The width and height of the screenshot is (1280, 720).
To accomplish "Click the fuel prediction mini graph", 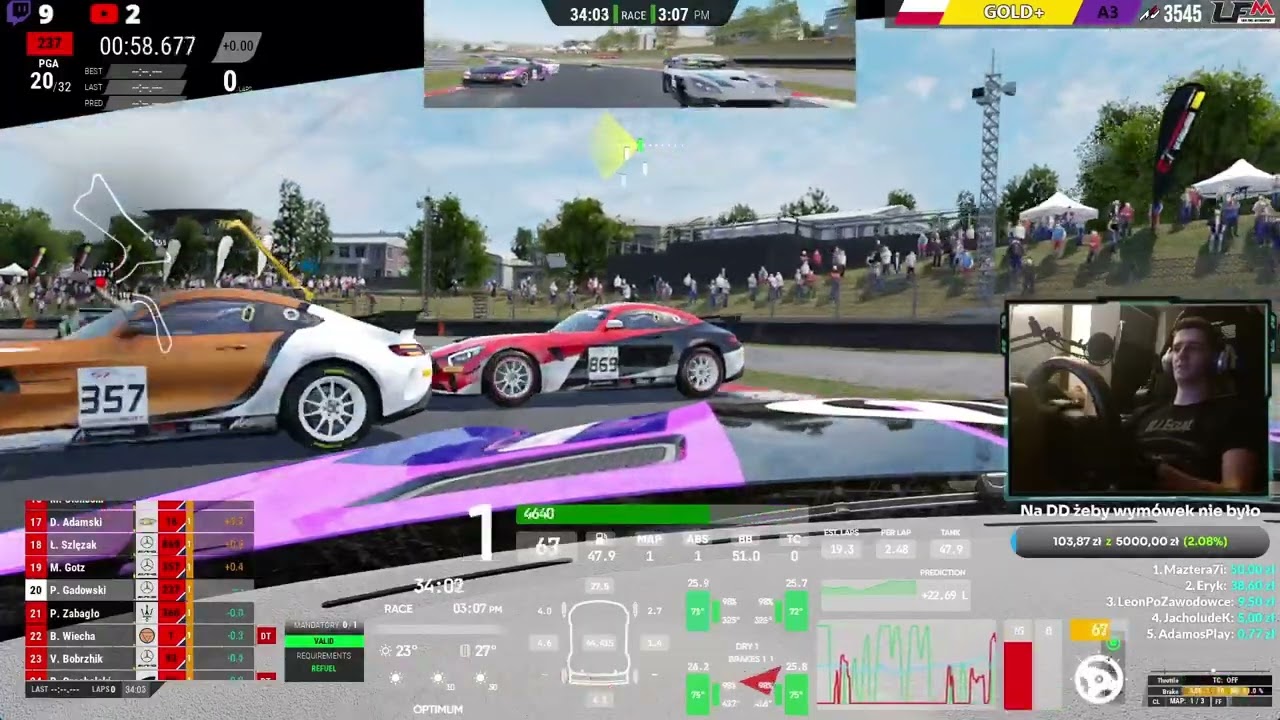I will pos(868,595).
